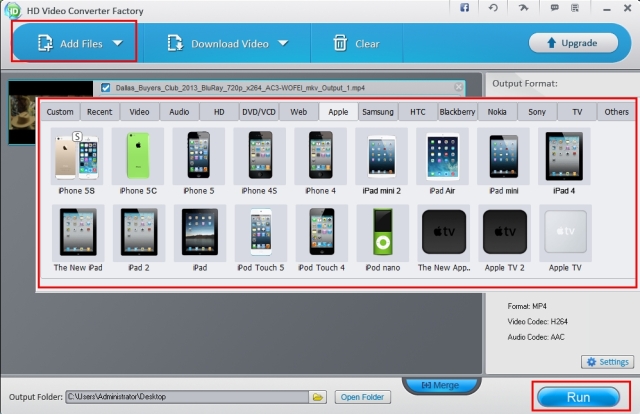
Task: Select the green iPod nano preset
Action: [x=383, y=233]
